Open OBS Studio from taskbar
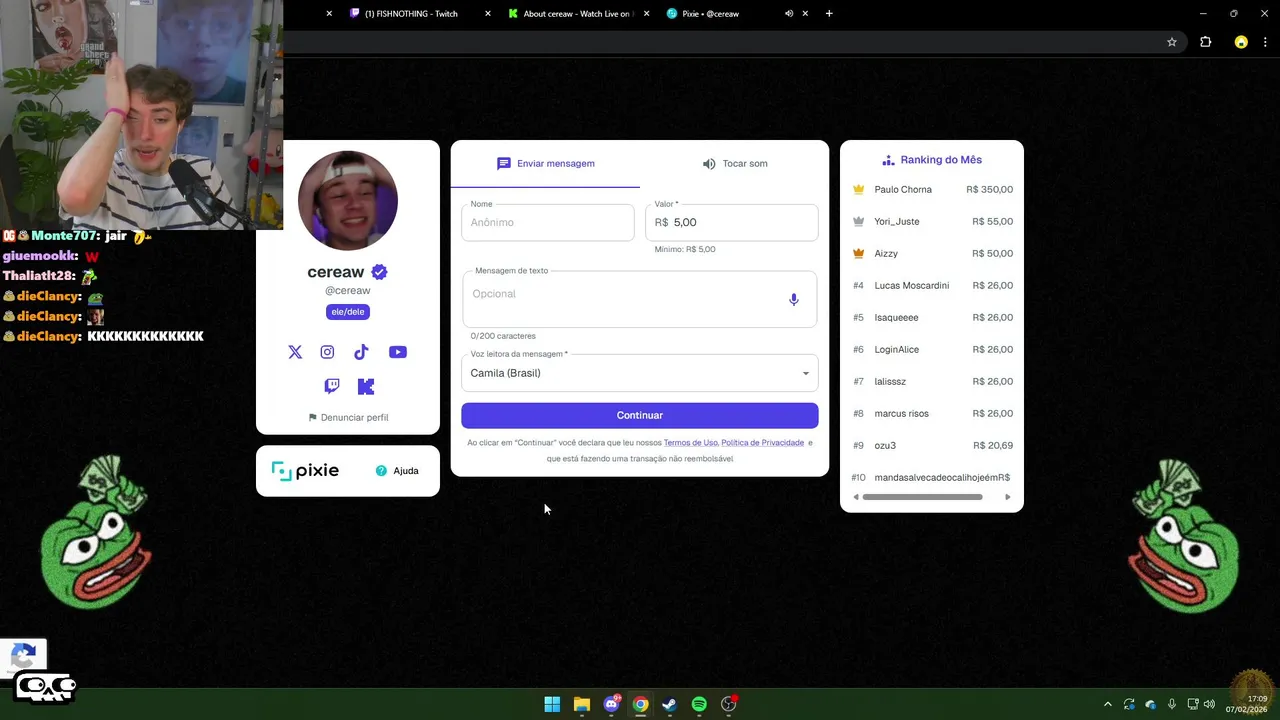 coord(729,704)
